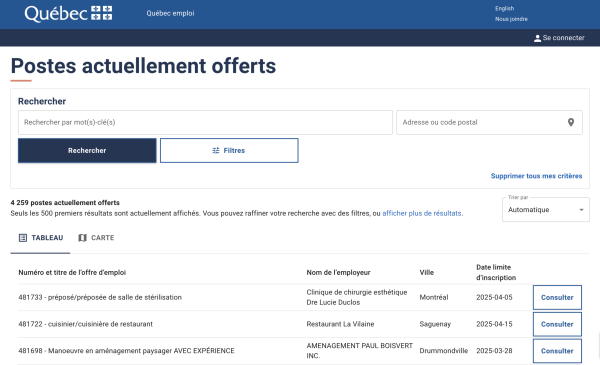Click the Nom de l'employeur column header
The height and width of the screenshot is (365, 600).
338,272
